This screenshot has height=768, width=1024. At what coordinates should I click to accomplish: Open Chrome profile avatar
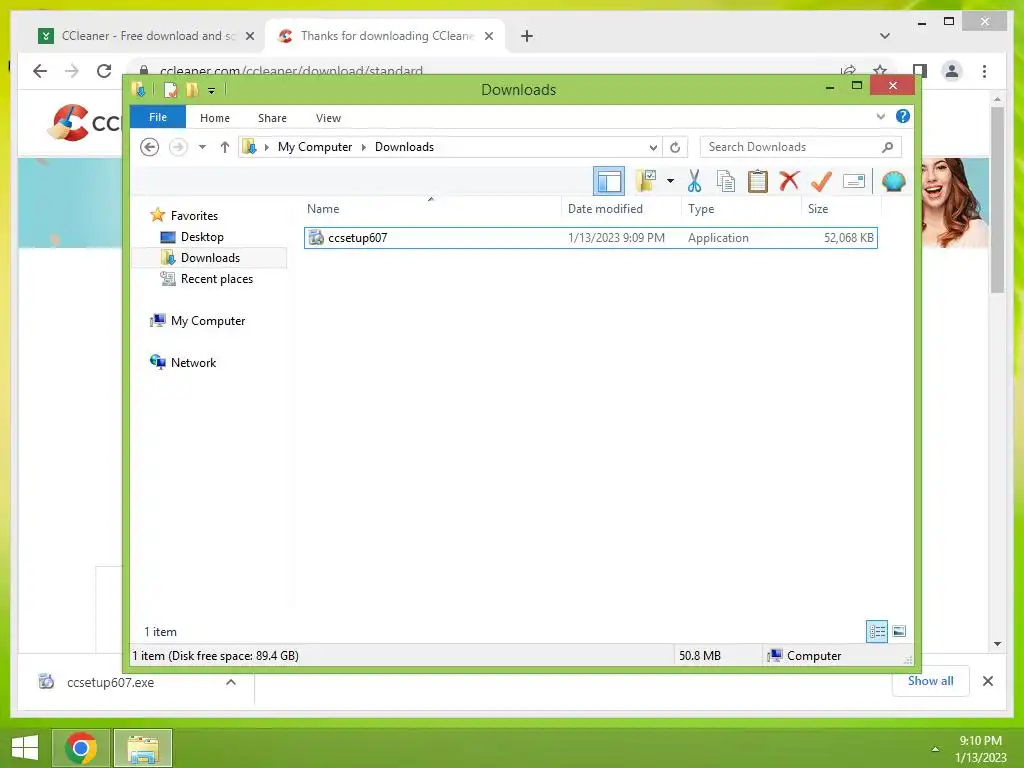click(x=952, y=71)
